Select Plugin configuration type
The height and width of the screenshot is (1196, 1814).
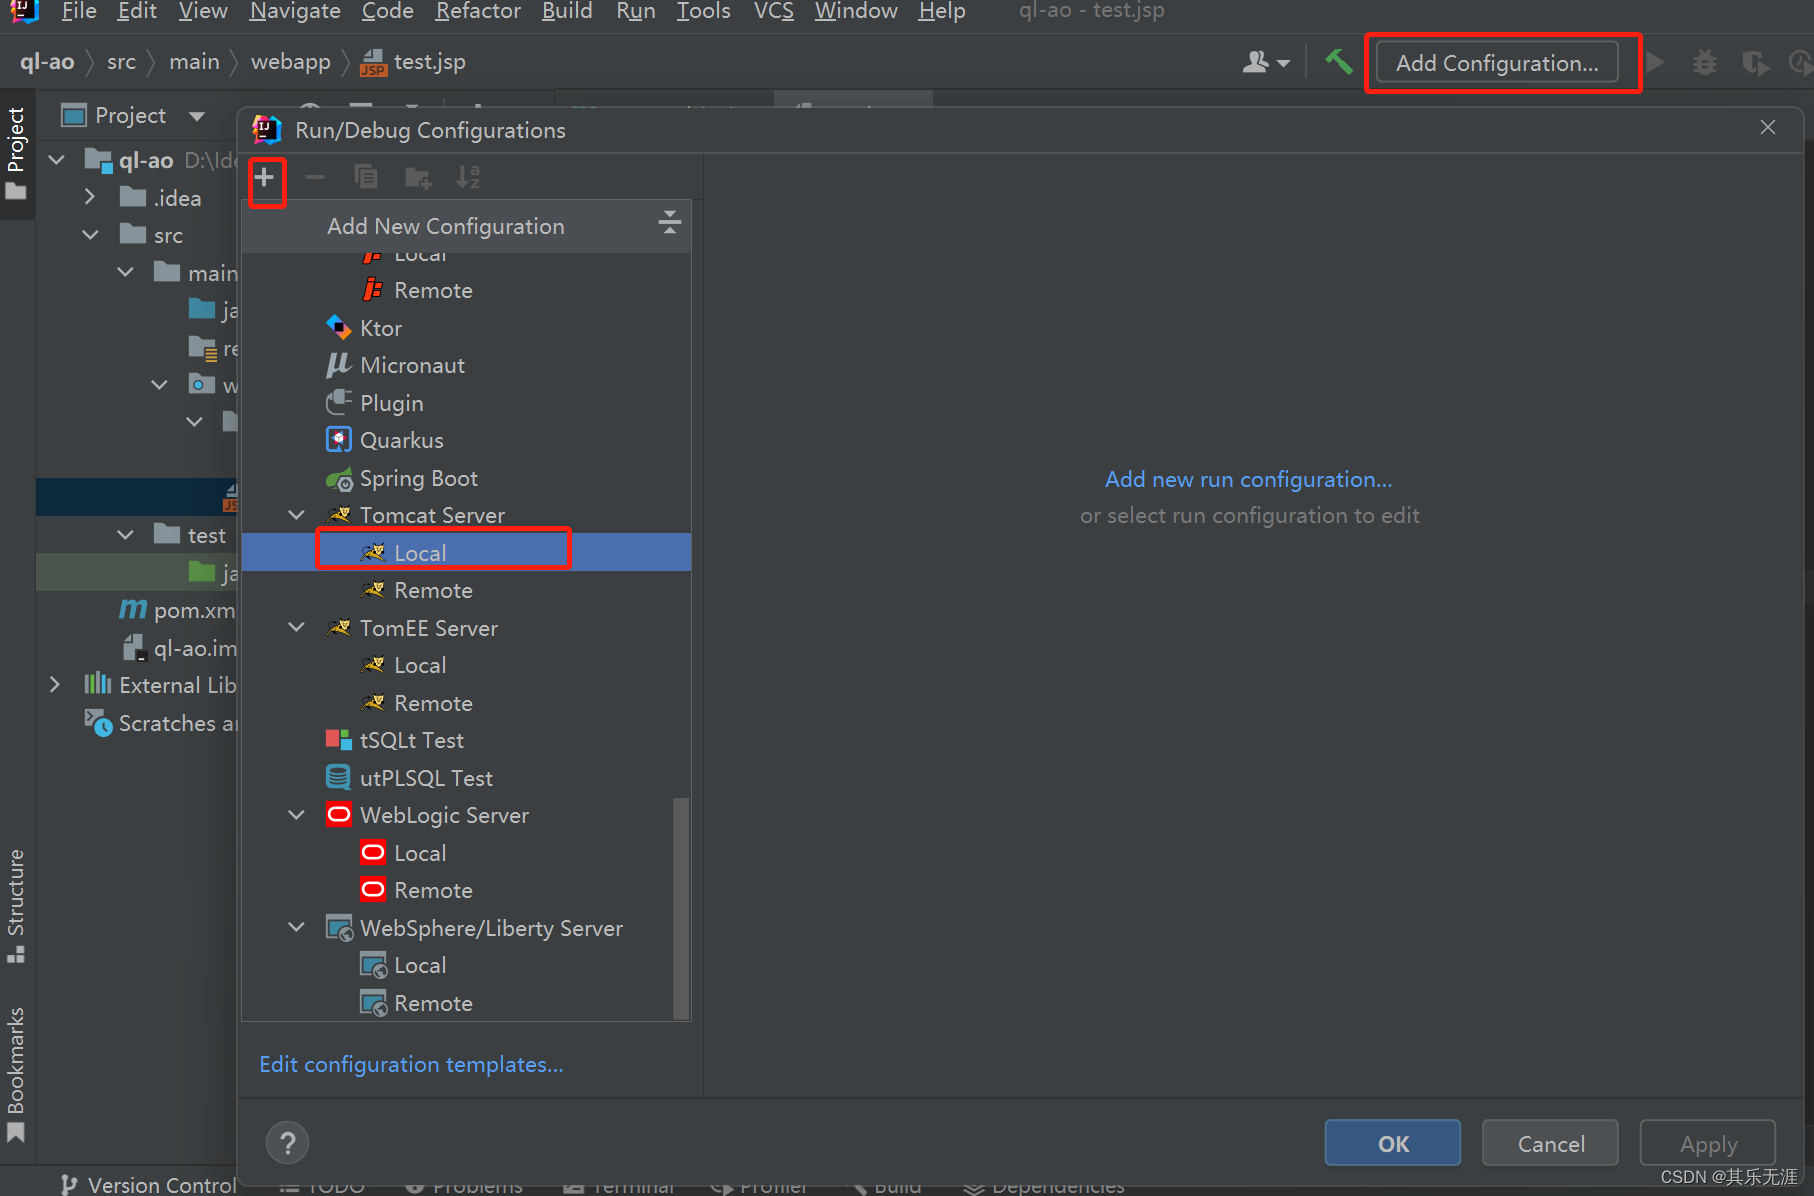(x=466, y=403)
